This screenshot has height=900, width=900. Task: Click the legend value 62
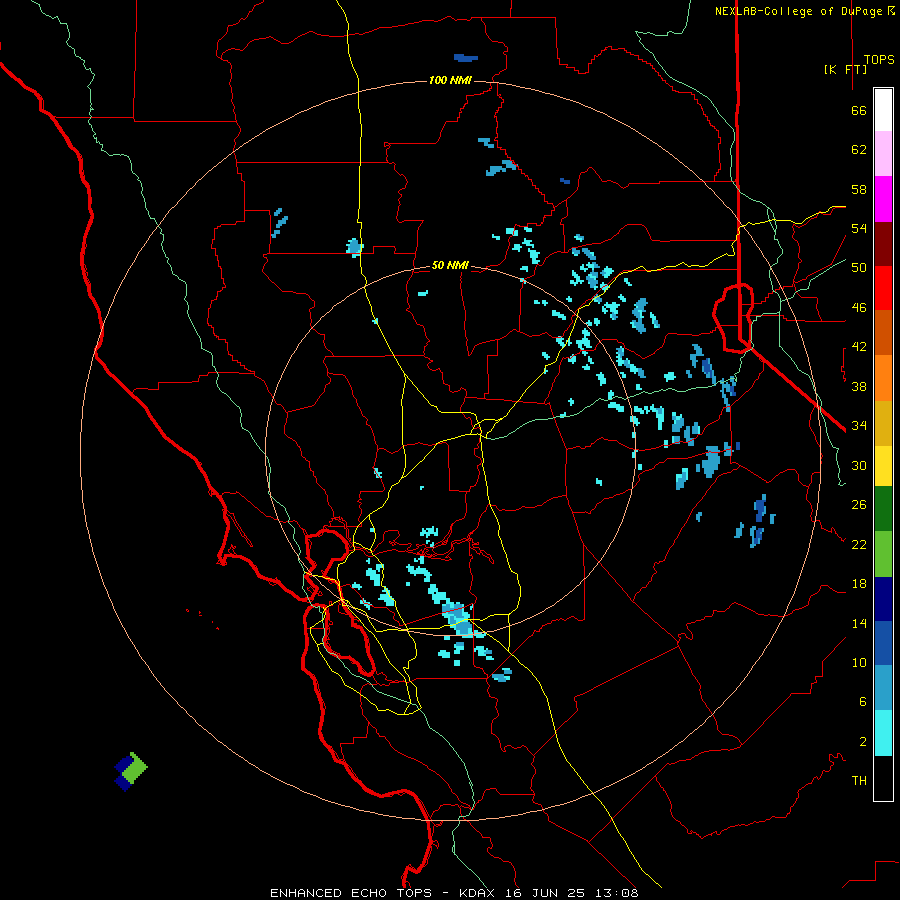click(859, 150)
